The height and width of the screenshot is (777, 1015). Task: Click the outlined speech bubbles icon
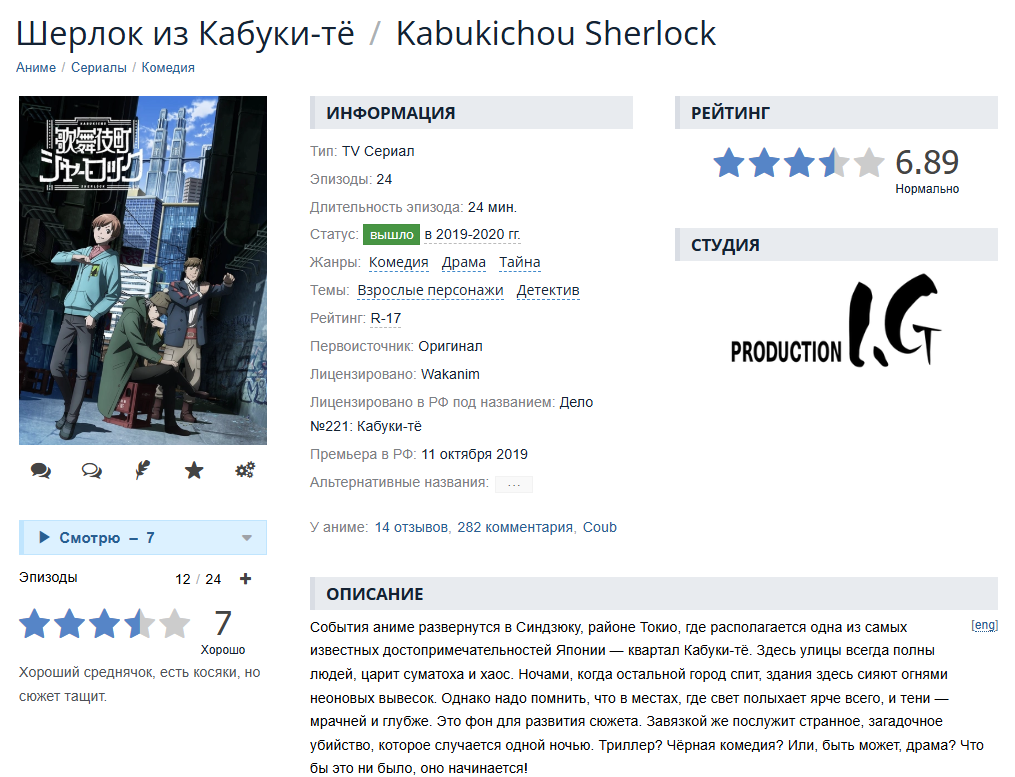coord(91,470)
